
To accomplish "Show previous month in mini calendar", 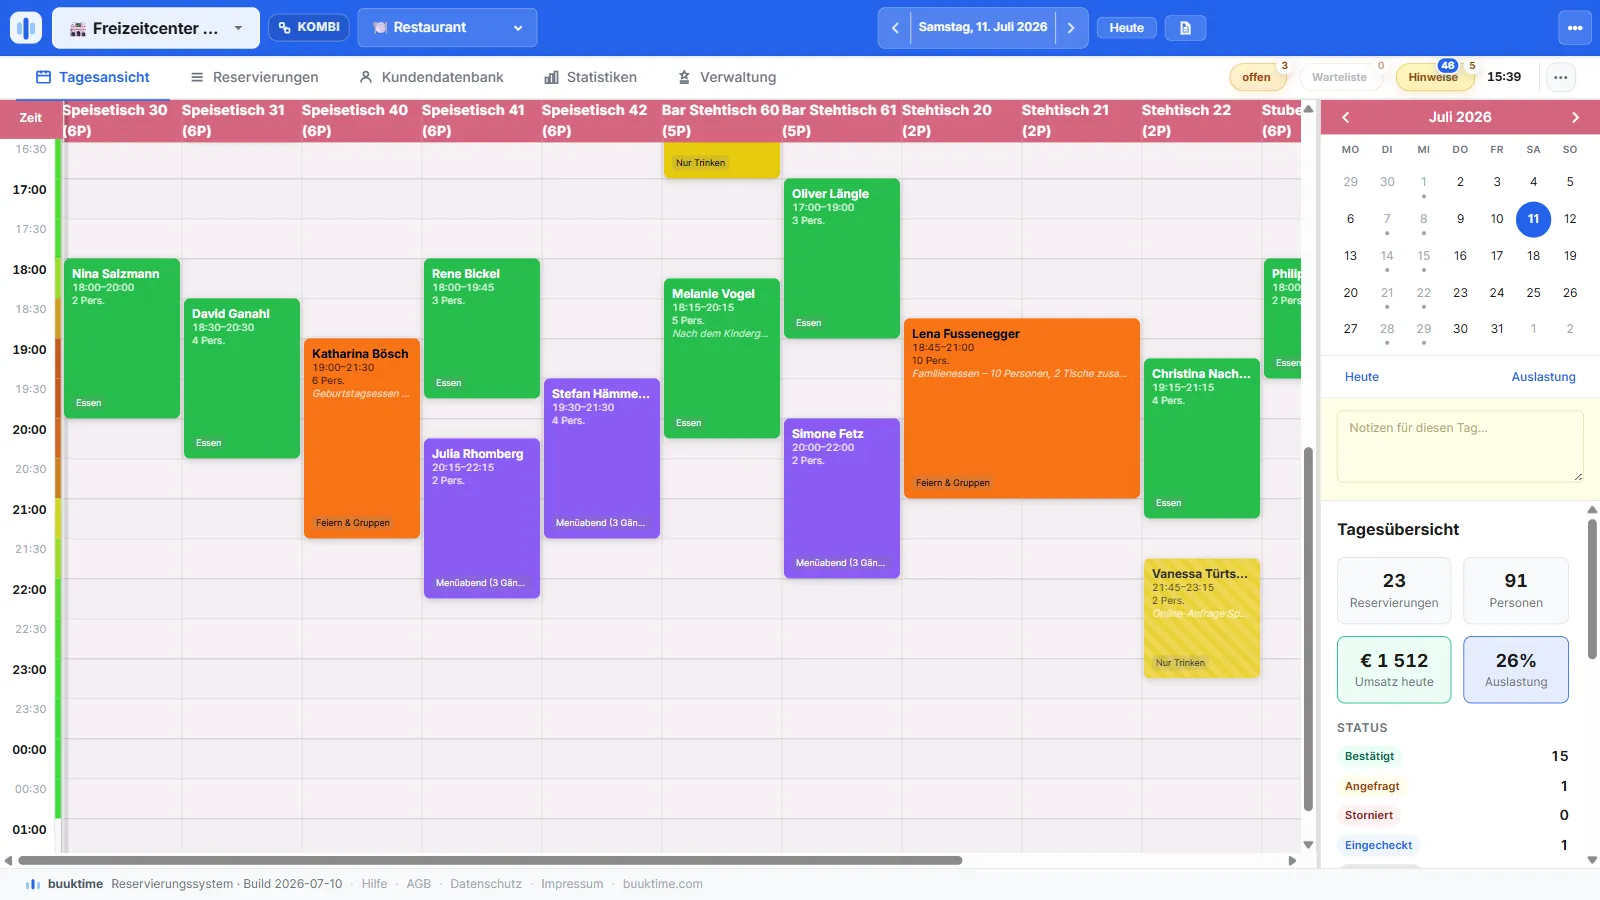I will click(x=1346, y=117).
